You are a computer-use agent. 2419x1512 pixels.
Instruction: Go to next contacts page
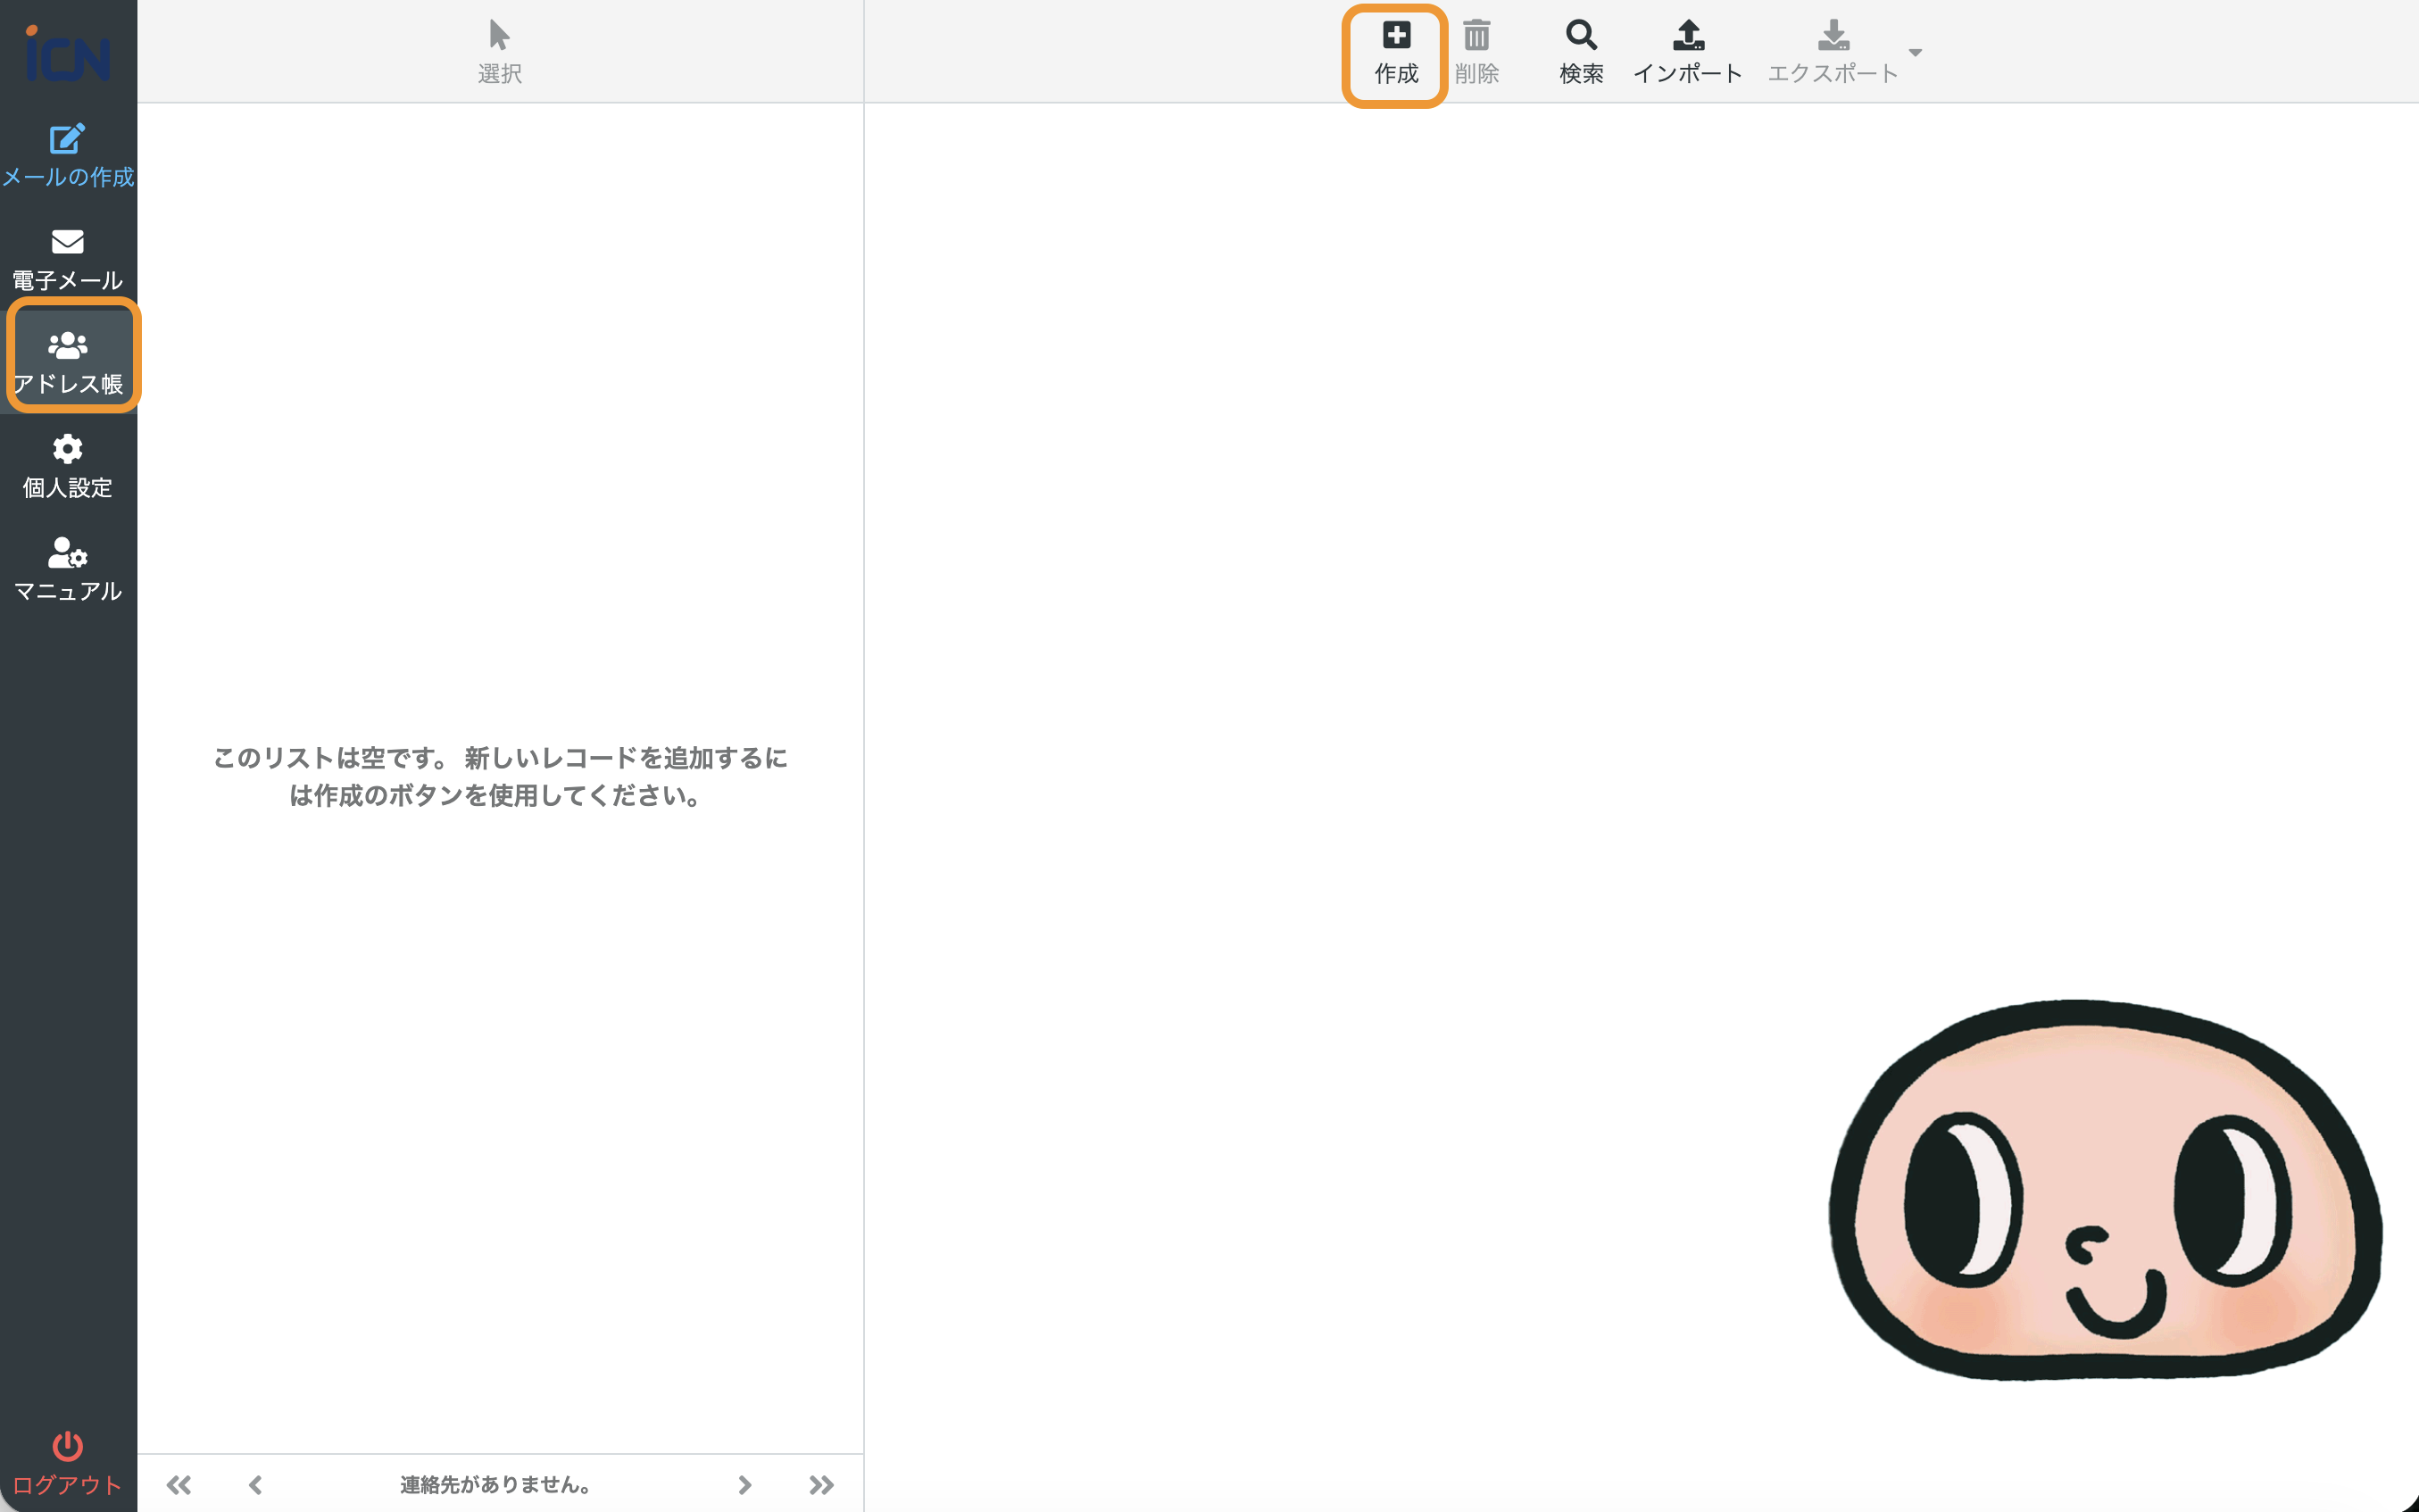click(744, 1484)
